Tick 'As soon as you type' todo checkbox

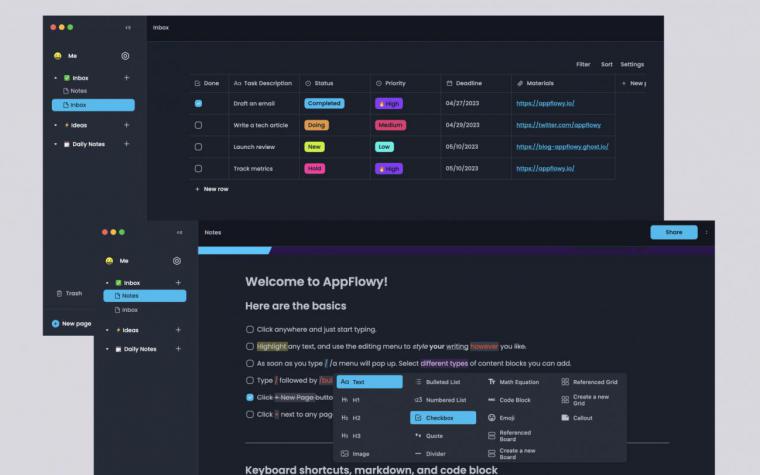[x=250, y=364]
